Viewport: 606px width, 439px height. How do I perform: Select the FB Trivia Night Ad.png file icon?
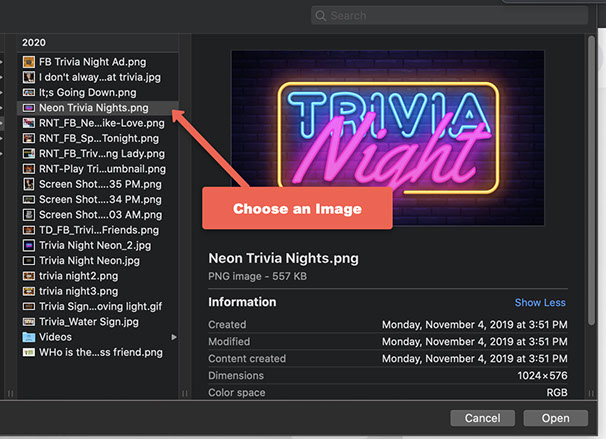pos(29,61)
